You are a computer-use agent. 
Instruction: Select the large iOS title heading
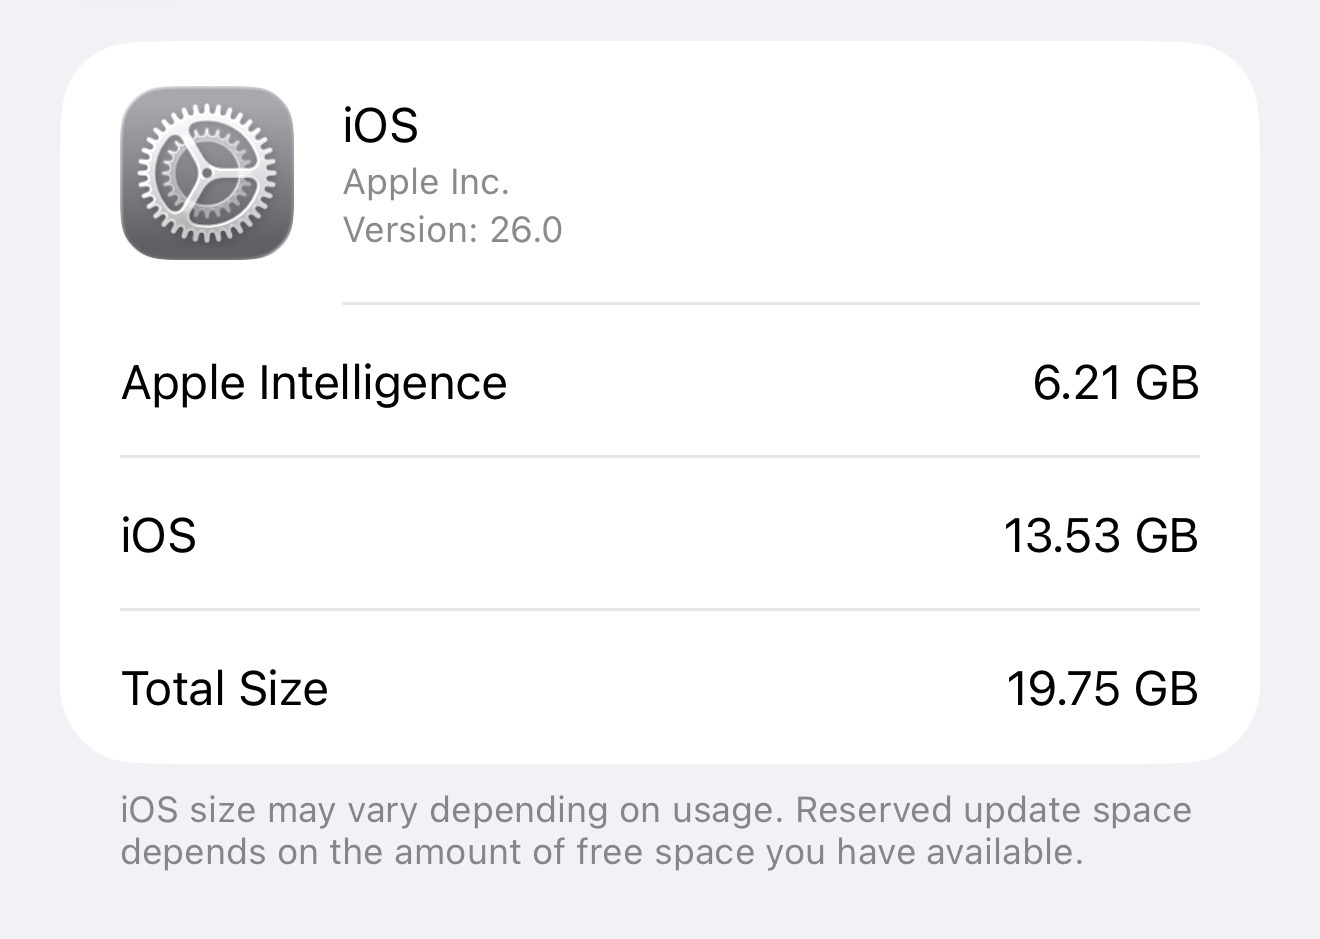tap(380, 126)
